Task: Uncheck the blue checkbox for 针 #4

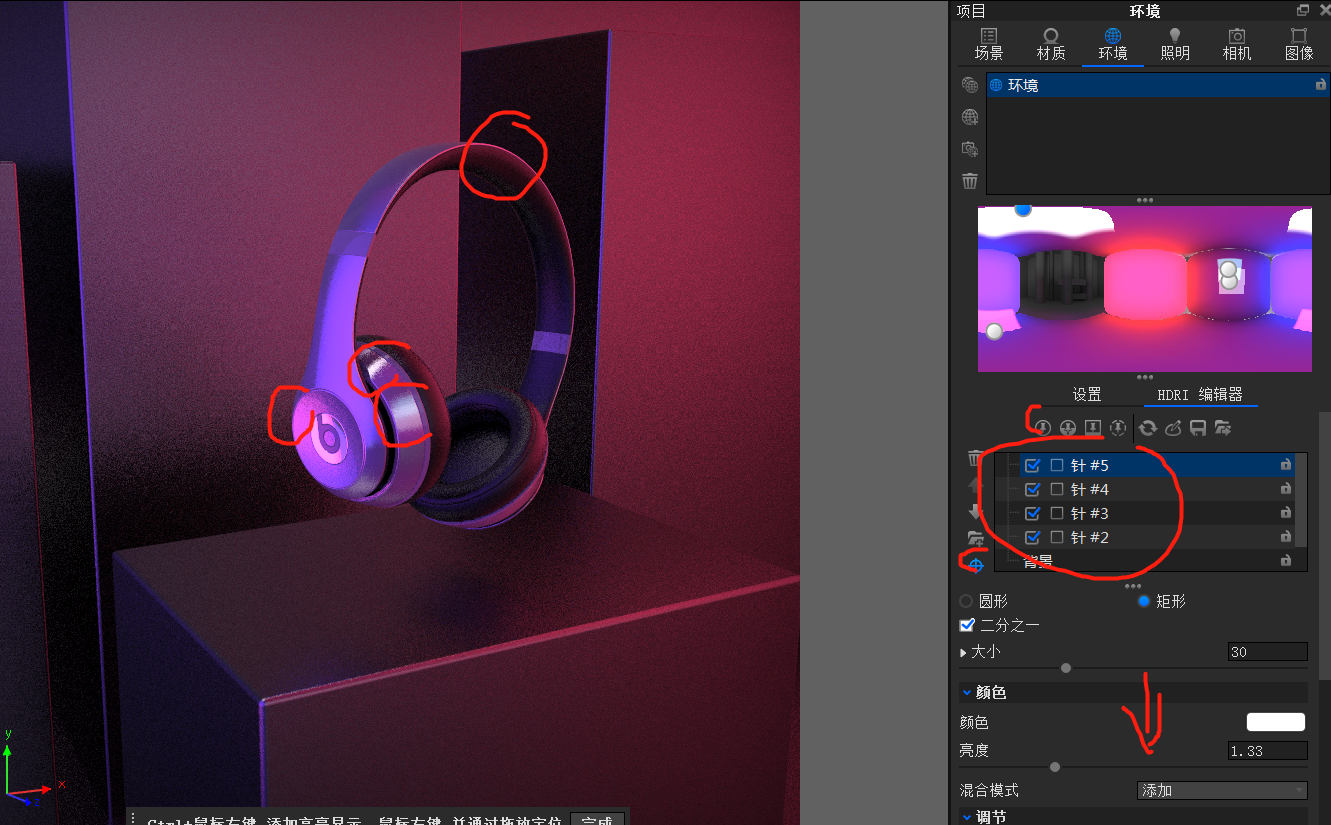Action: click(1033, 489)
